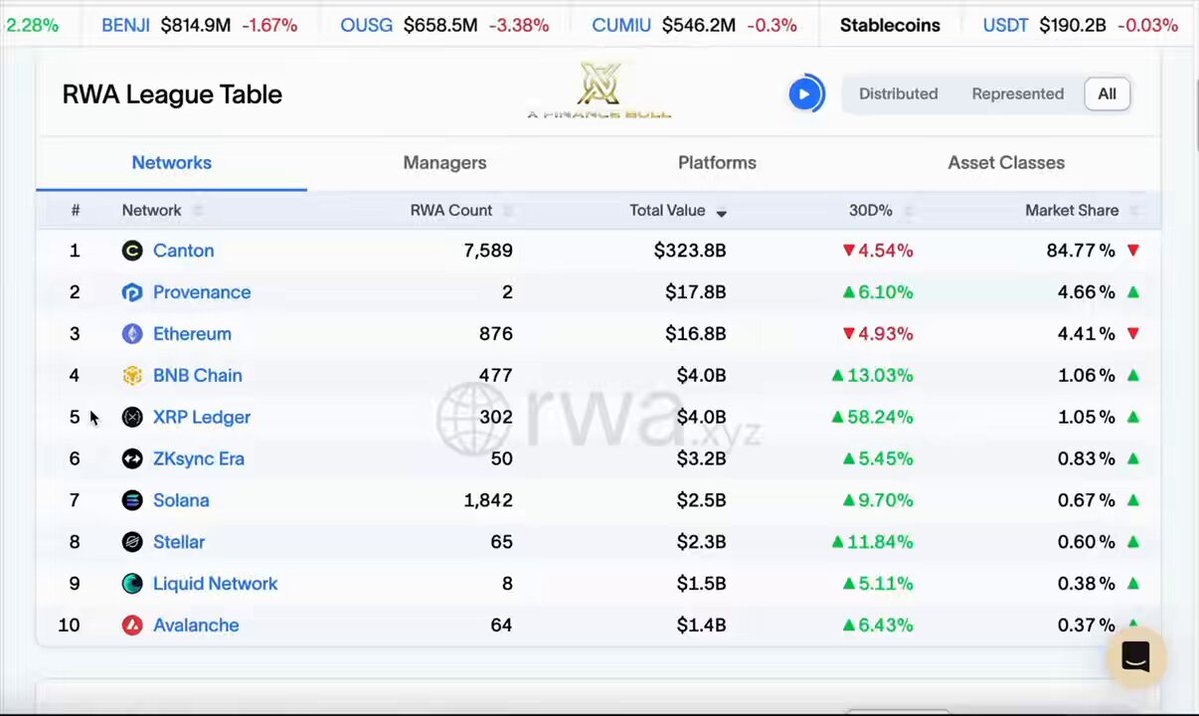The height and width of the screenshot is (716, 1199).
Task: Click the USDT ticker link
Action: pos(1005,25)
